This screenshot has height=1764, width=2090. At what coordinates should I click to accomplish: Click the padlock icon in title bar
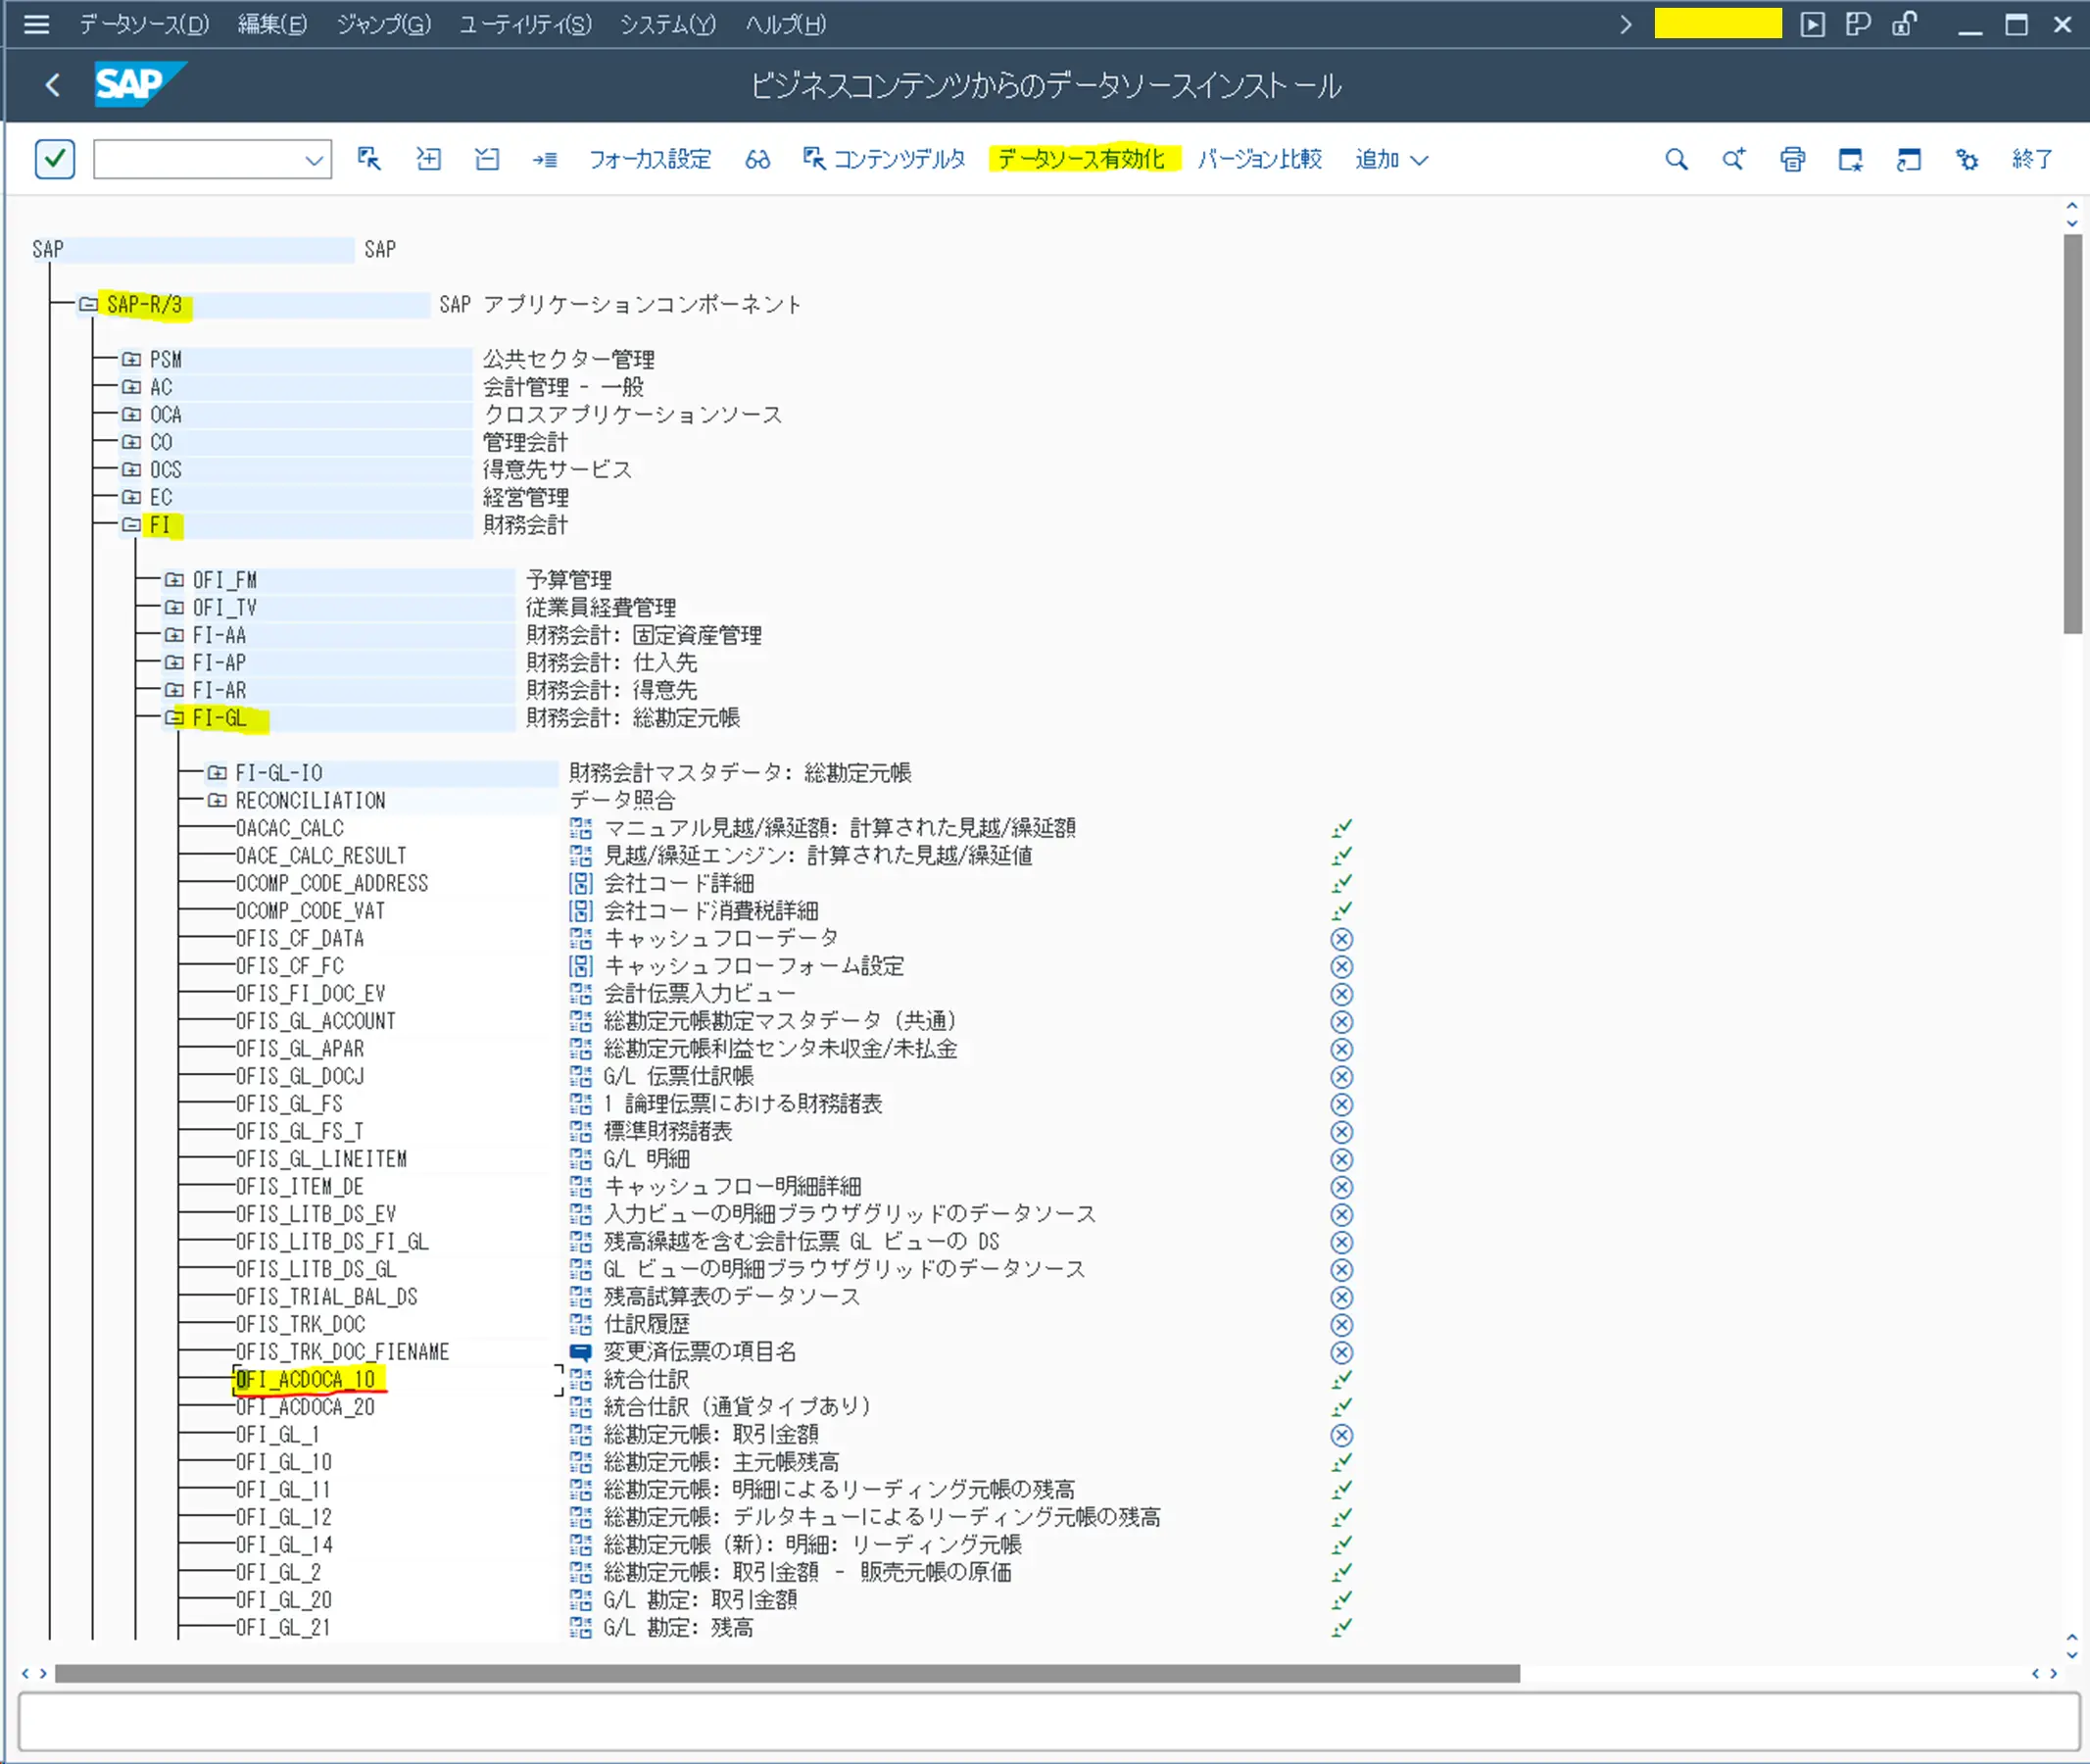point(1904,24)
